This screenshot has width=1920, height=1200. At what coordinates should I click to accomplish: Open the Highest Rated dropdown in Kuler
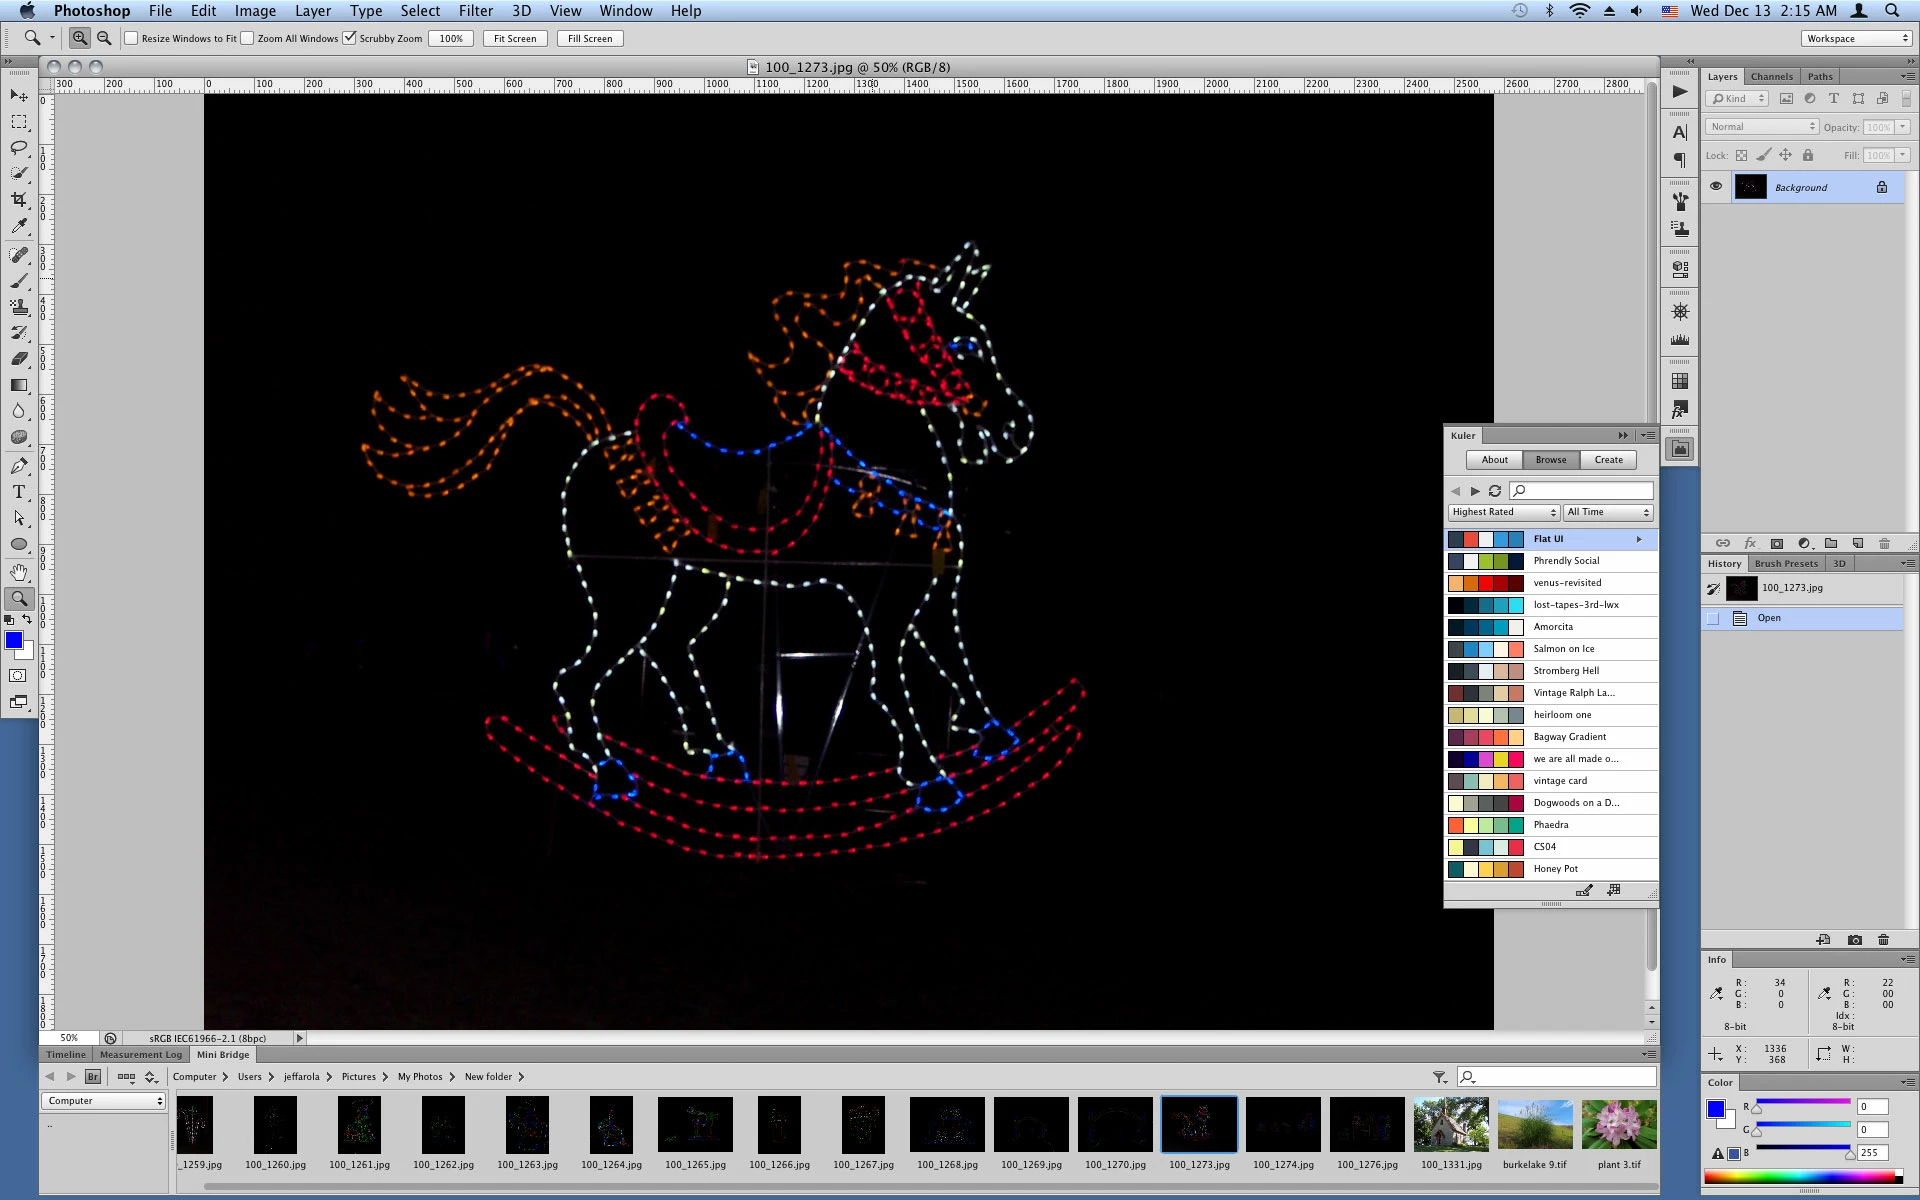1504,512
